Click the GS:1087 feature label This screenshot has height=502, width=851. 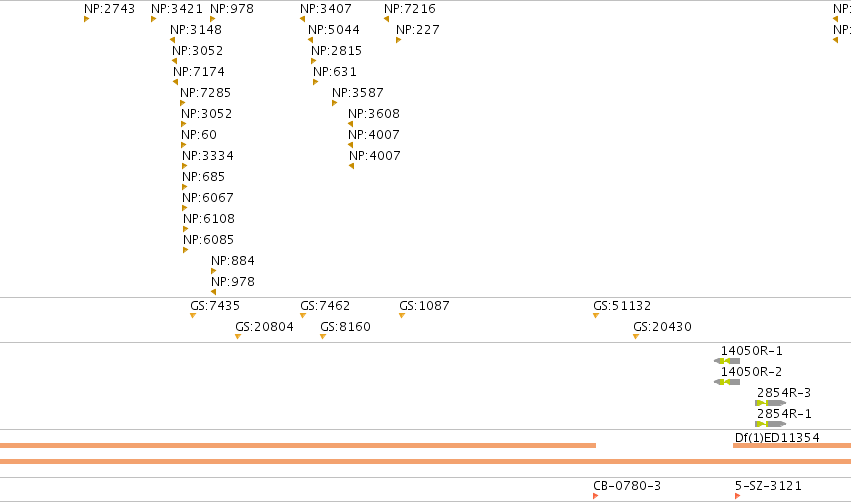click(x=424, y=306)
